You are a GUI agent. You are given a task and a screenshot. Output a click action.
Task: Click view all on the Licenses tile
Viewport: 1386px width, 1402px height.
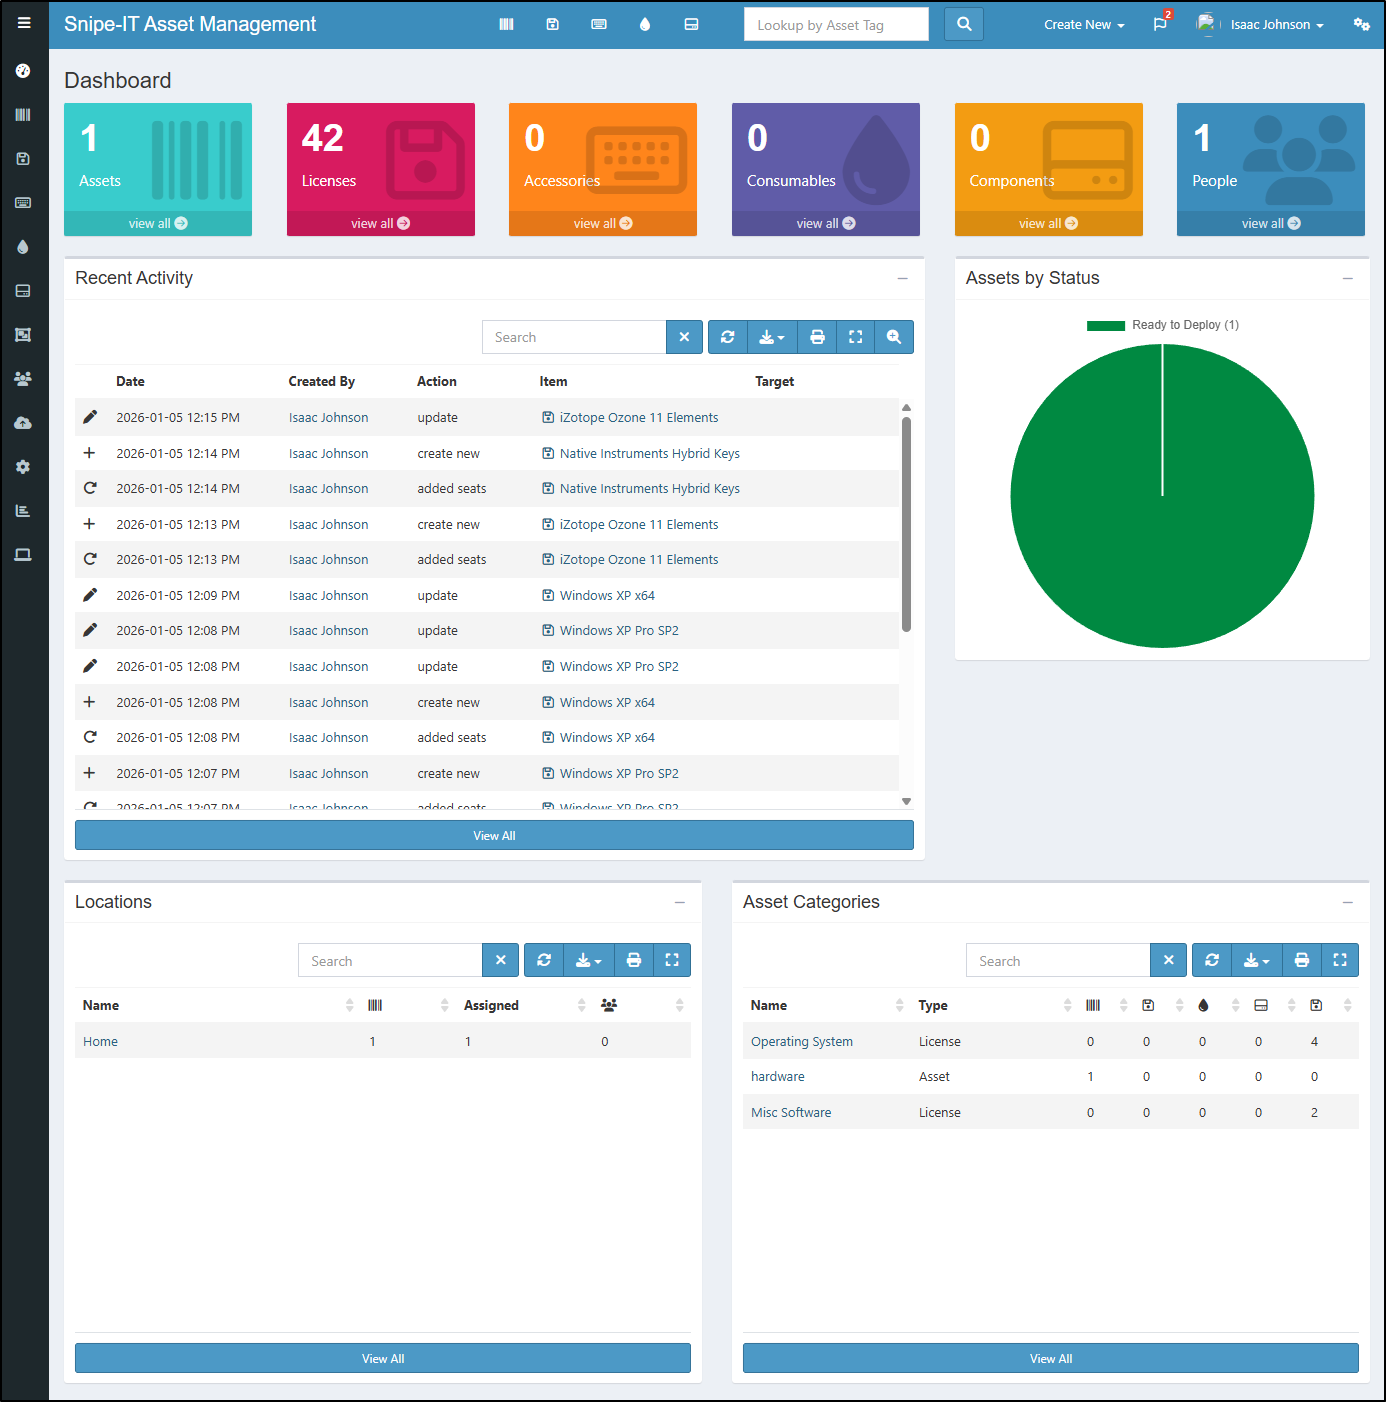[x=380, y=223]
